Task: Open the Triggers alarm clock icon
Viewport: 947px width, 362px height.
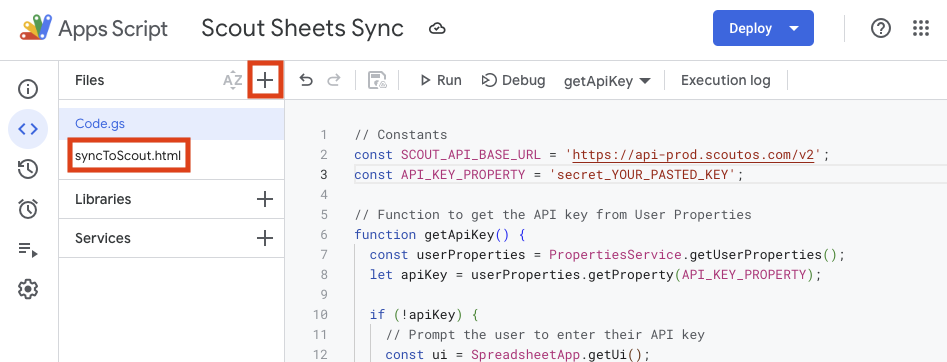Action: 28,209
